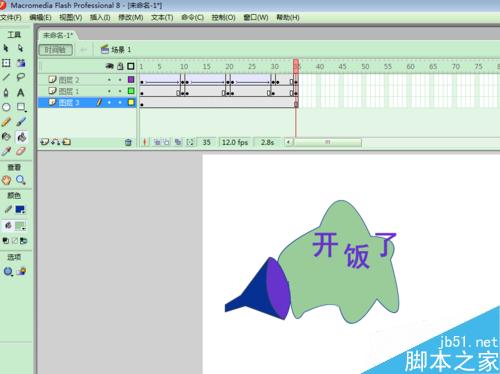The image size is (500, 374).
Task: Click the Add Motion Guide icon
Action: point(55,142)
